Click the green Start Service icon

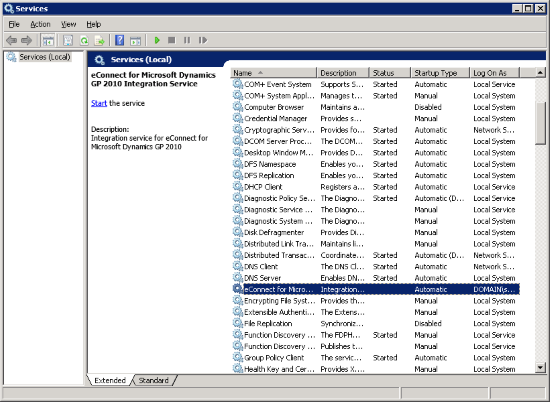click(157, 40)
